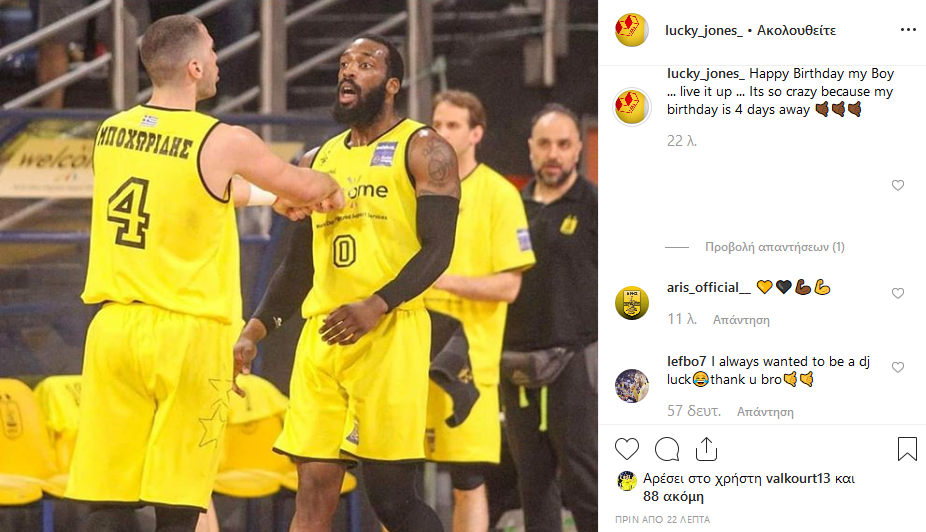The height and width of the screenshot is (532, 926).
Task: Open the comment bubble icon
Action: point(667,449)
